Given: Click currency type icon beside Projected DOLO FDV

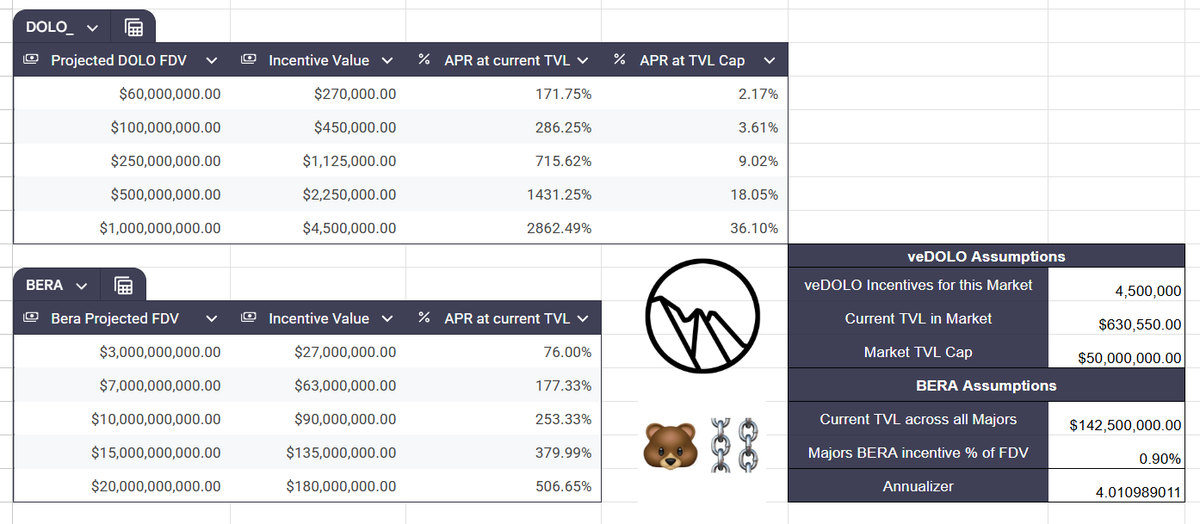Looking at the screenshot, I should (x=32, y=61).
